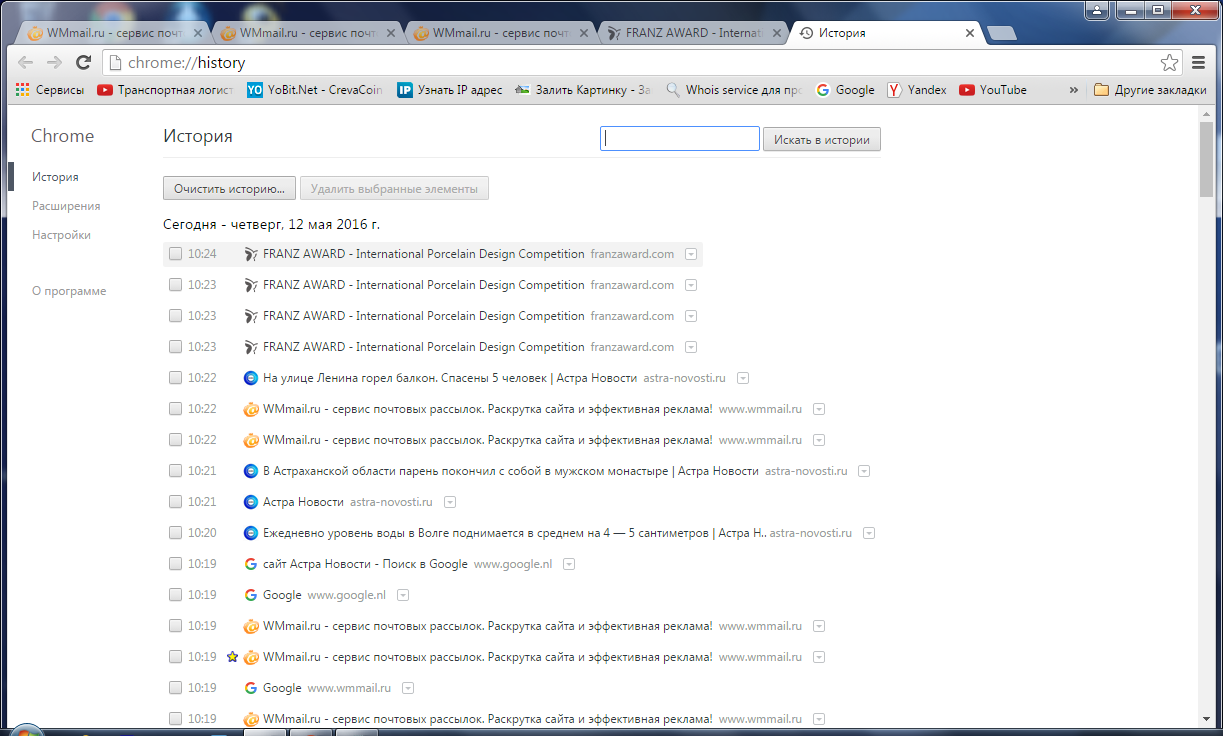Check the Ежедневно уровень воды entry checkbox
Screen dimensions: 1223x736
(175, 533)
